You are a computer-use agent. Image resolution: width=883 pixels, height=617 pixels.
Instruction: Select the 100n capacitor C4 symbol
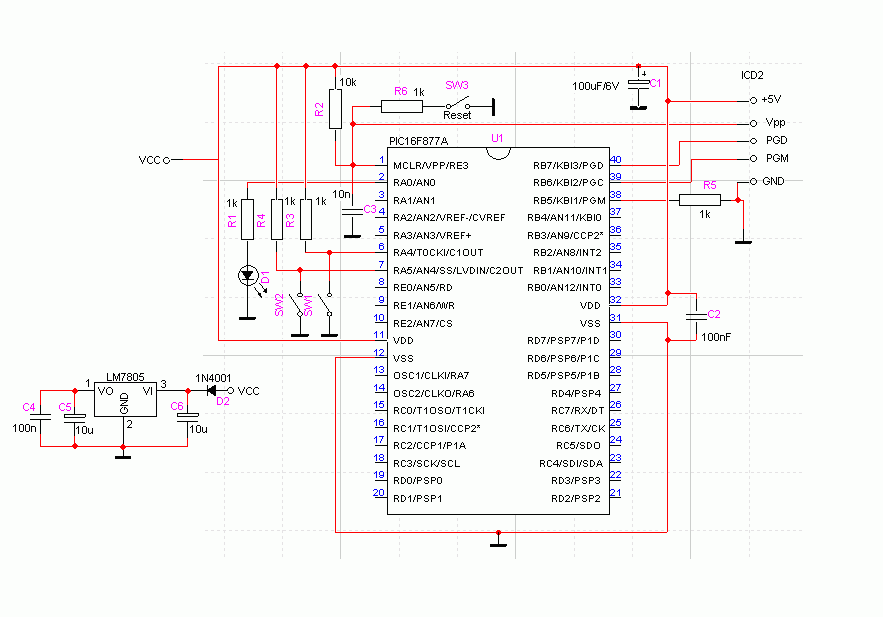pos(41,418)
